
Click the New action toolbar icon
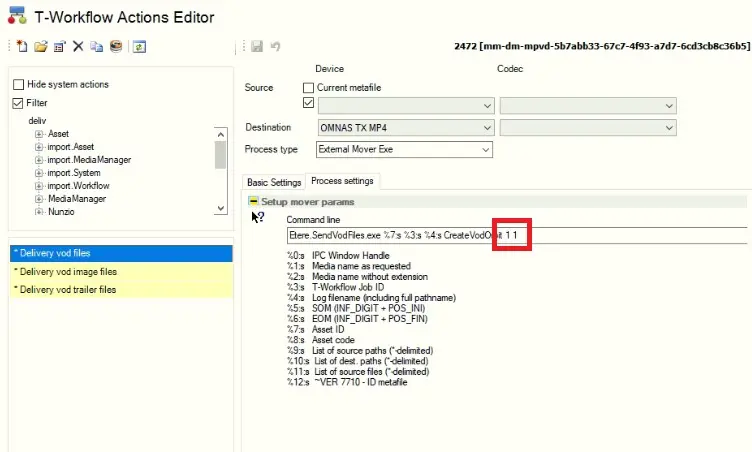[22, 46]
